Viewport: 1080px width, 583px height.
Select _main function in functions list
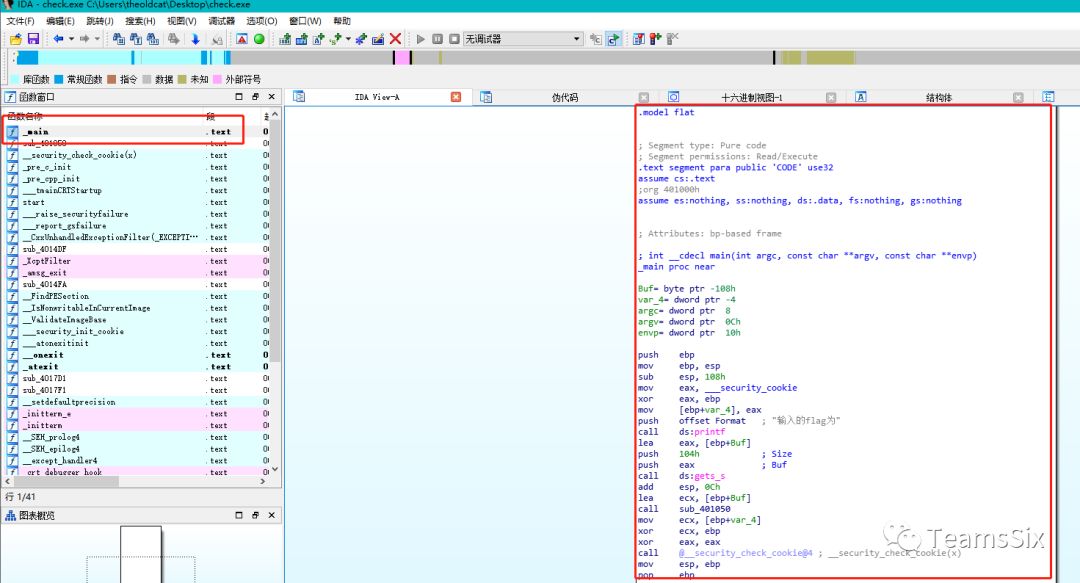tap(138, 132)
